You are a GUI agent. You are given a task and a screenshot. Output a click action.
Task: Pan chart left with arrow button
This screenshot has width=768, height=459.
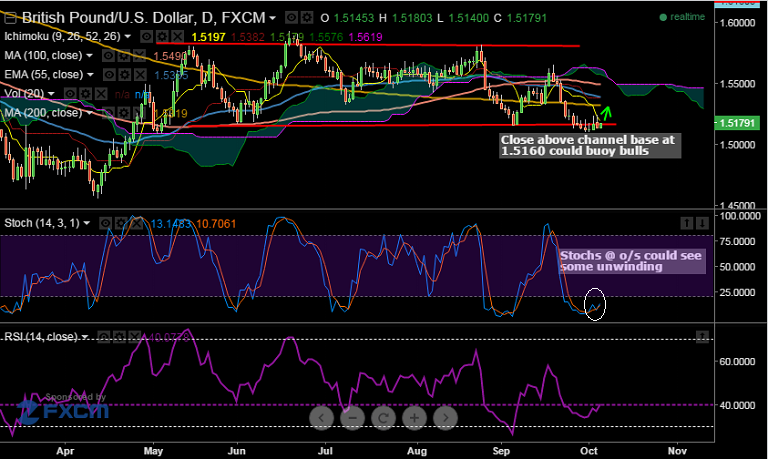coord(321,418)
